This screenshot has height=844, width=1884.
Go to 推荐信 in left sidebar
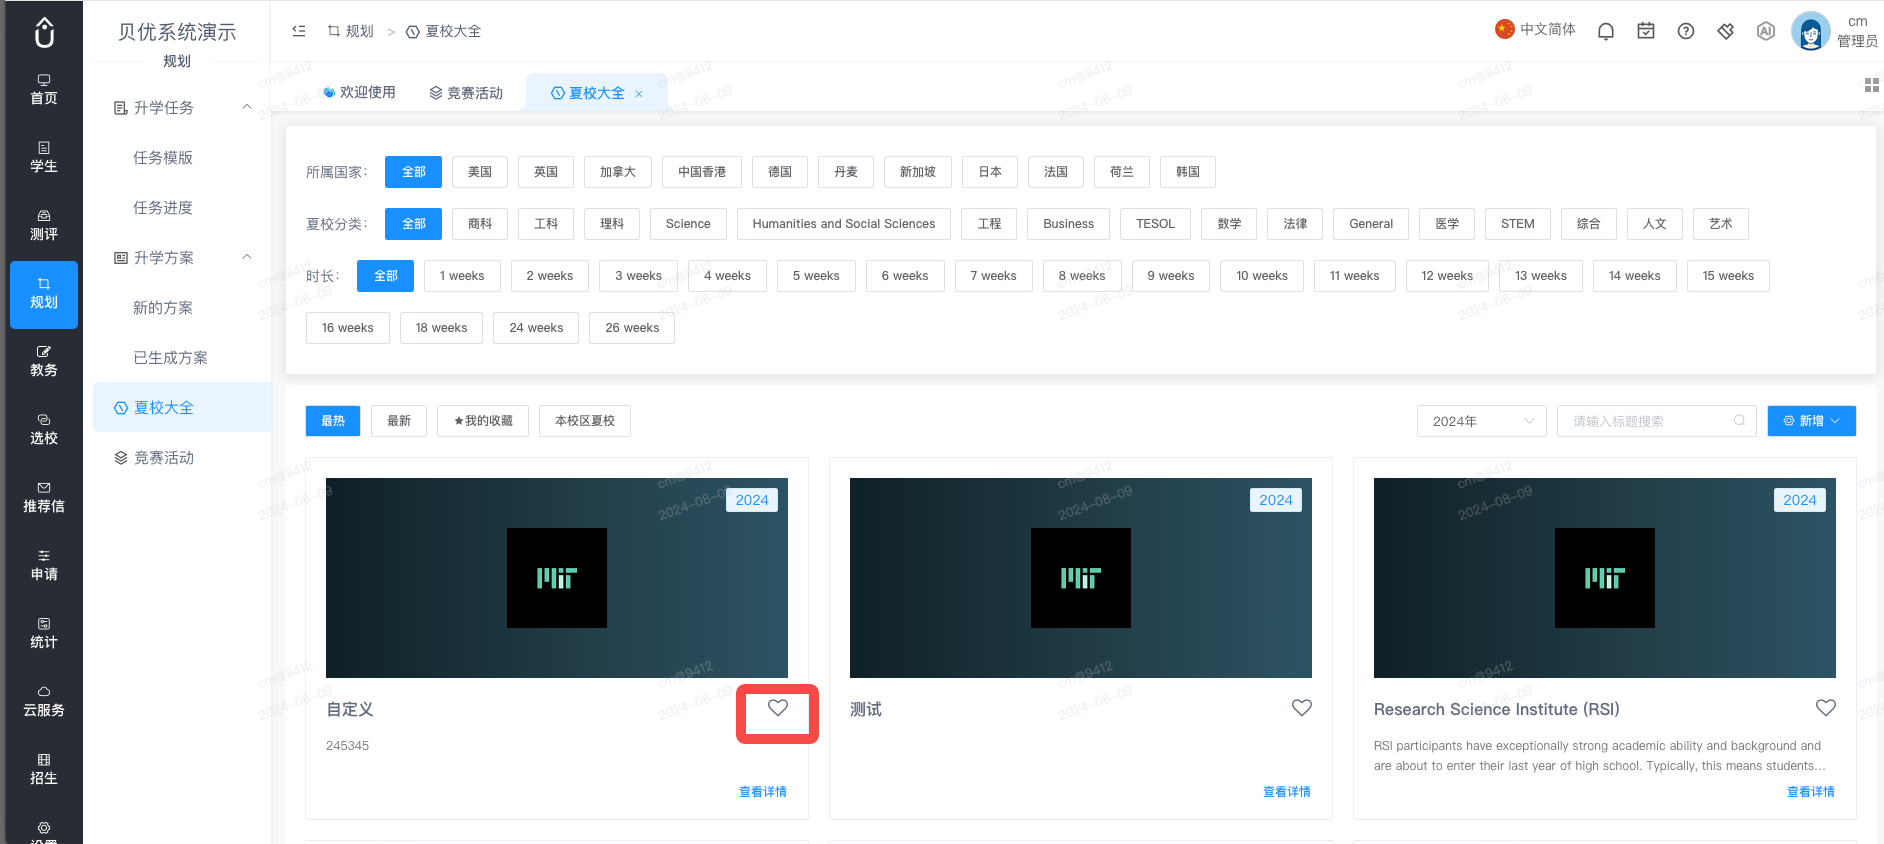tap(44, 498)
